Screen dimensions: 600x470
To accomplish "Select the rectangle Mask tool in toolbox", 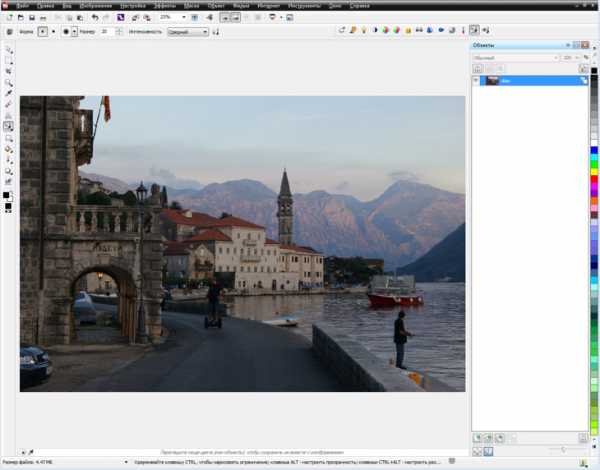I will (x=8, y=60).
